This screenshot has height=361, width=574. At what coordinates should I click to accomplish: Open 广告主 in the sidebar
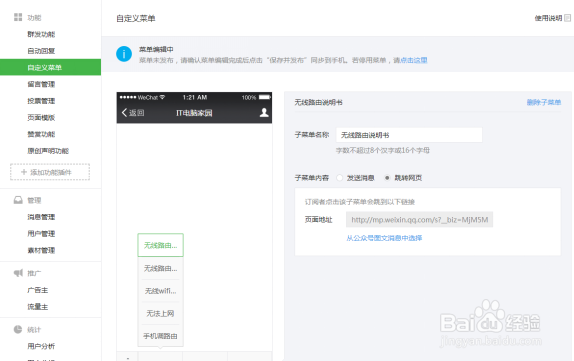(37, 290)
